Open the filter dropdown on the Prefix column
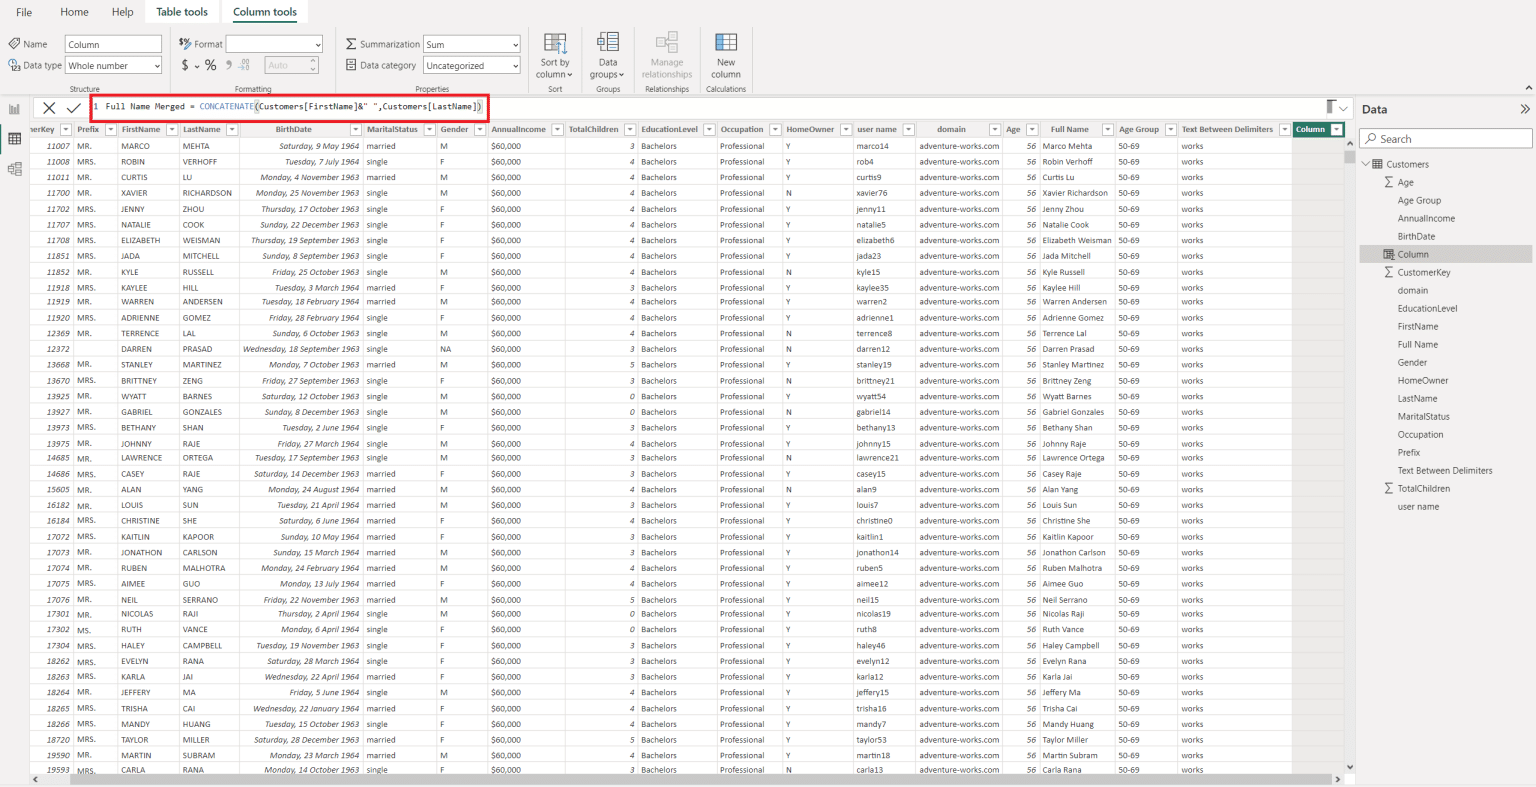1536x787 pixels. point(110,129)
